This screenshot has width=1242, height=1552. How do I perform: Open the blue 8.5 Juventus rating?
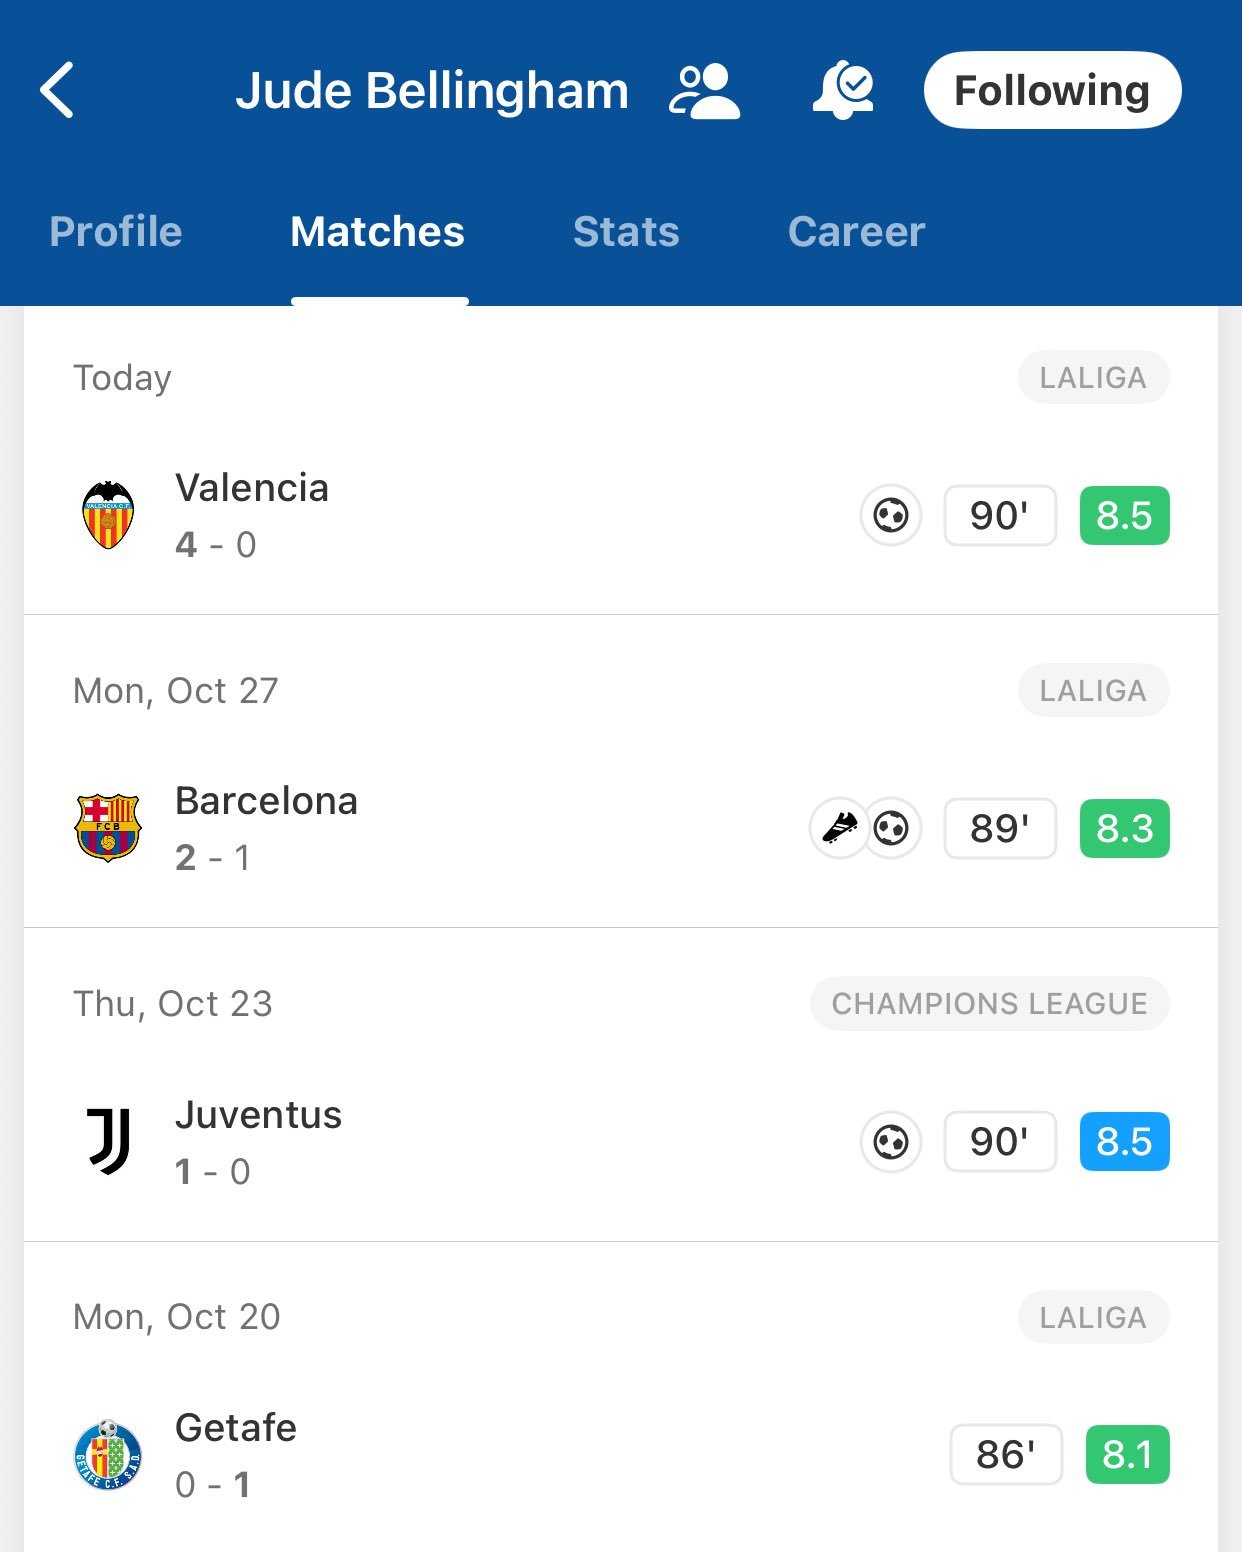[x=1125, y=1142]
